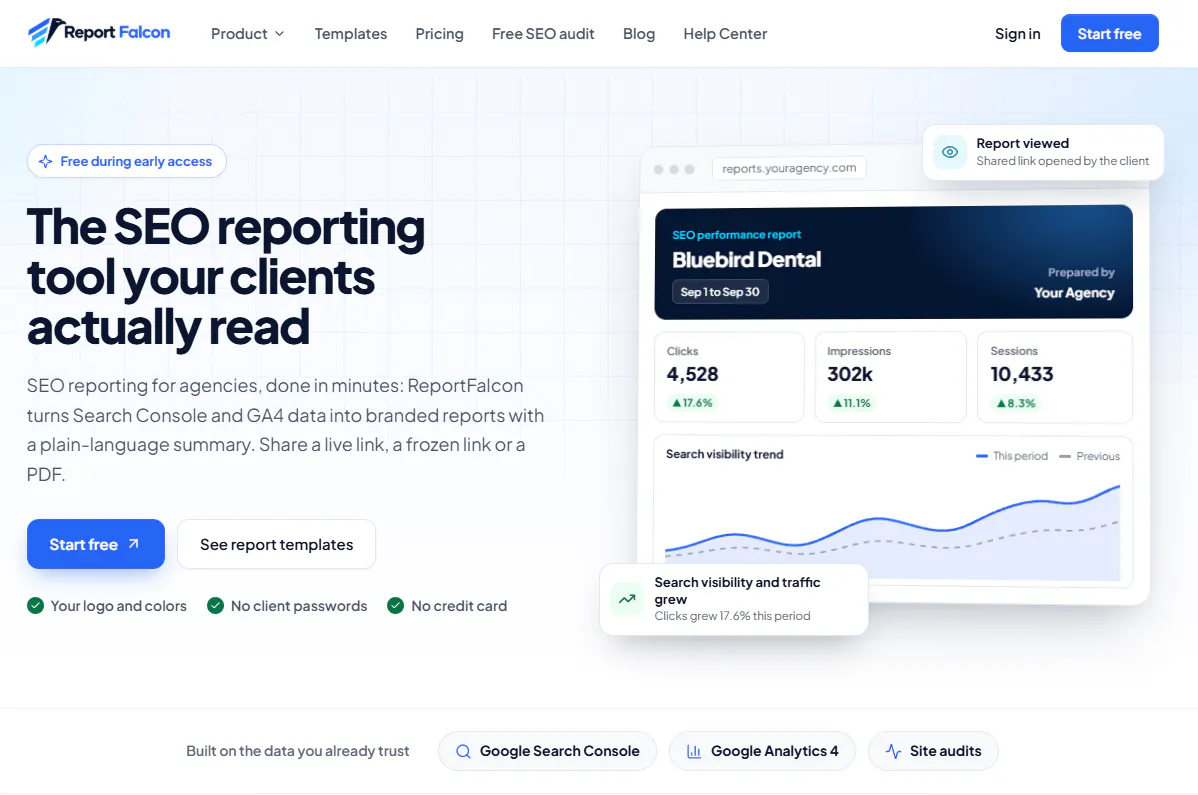Click the trending-up arrow icon on growth card
The height and width of the screenshot is (795, 1198).
coord(627,599)
